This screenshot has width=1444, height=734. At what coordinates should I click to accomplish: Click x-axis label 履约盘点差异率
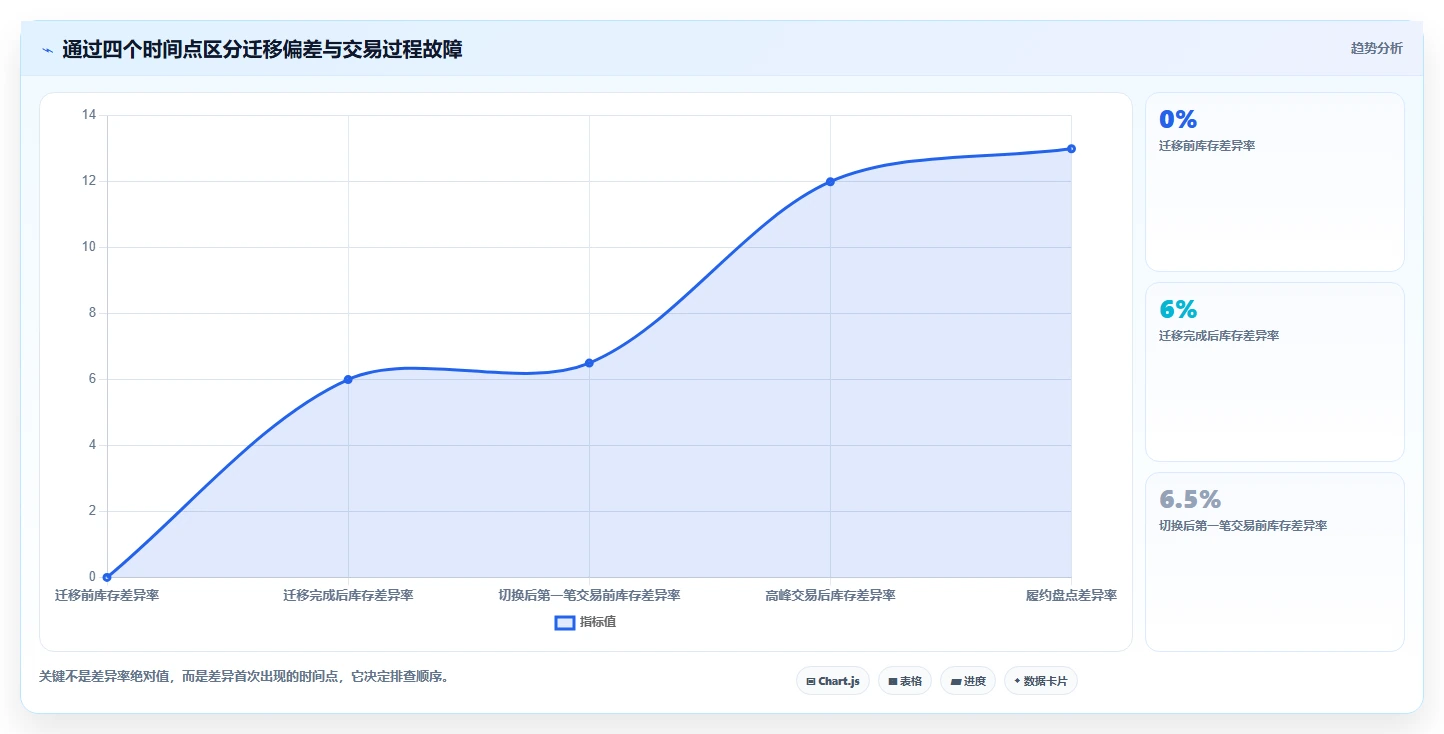(x=1071, y=595)
